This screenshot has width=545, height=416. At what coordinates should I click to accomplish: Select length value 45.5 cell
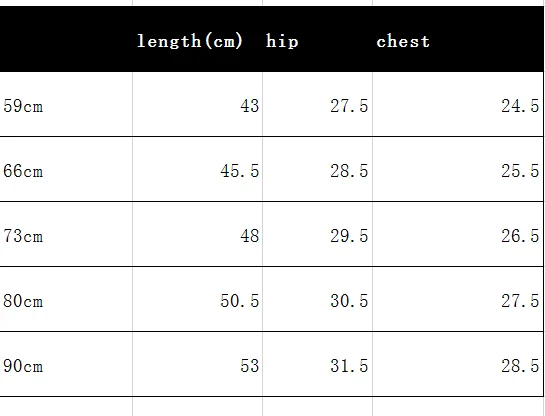(197, 169)
